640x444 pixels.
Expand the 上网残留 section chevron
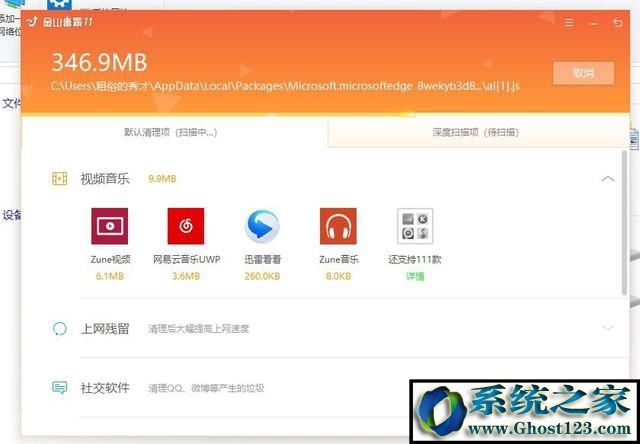608,327
